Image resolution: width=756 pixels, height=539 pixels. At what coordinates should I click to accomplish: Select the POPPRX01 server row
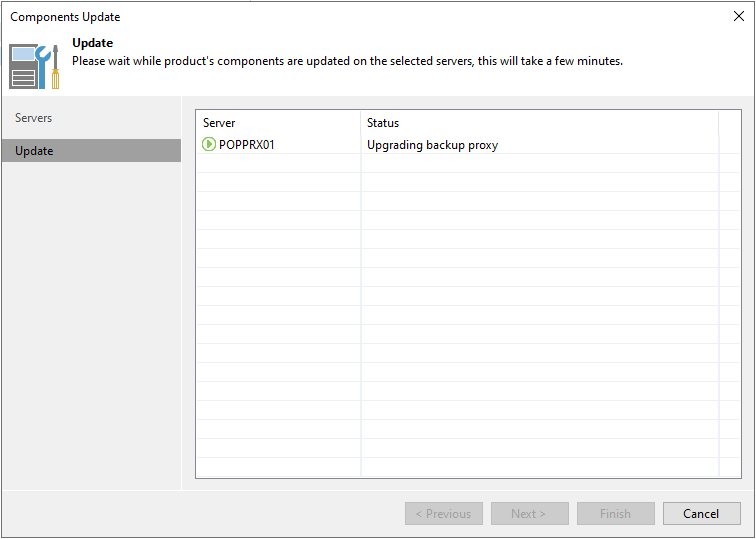[468, 144]
